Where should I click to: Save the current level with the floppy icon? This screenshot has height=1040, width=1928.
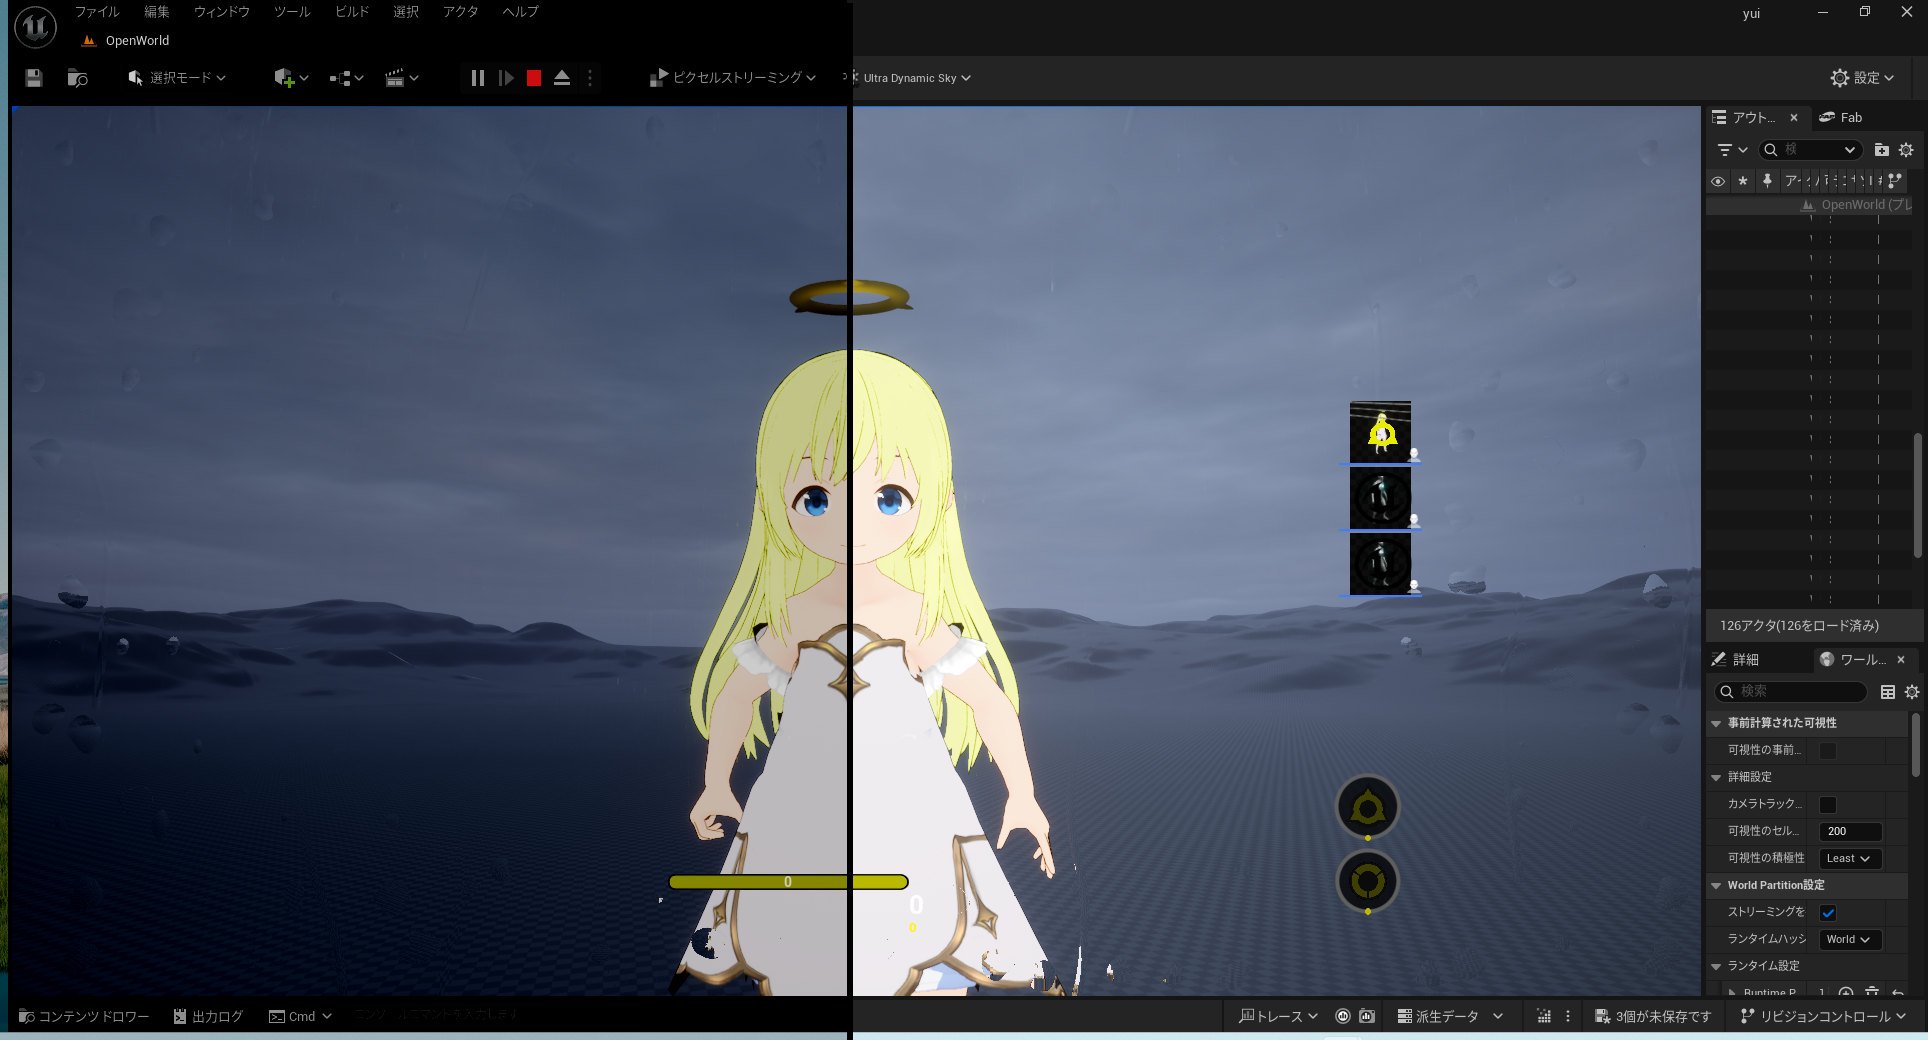coord(34,78)
